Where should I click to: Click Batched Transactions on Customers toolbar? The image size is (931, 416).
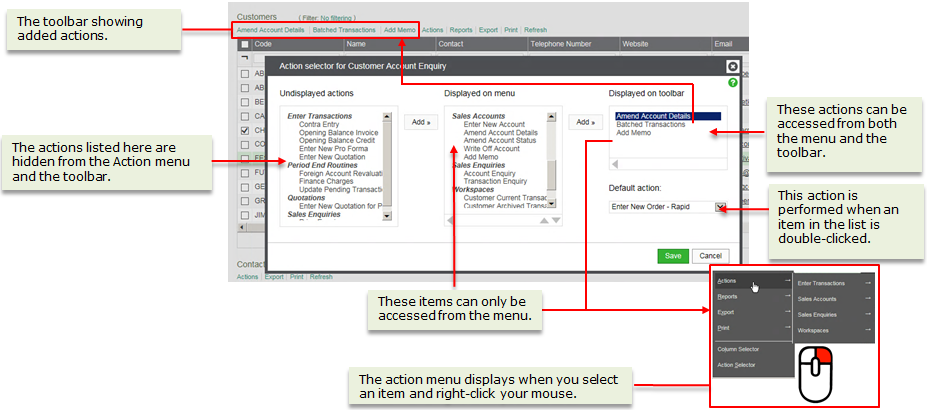pyautogui.click(x=344, y=30)
